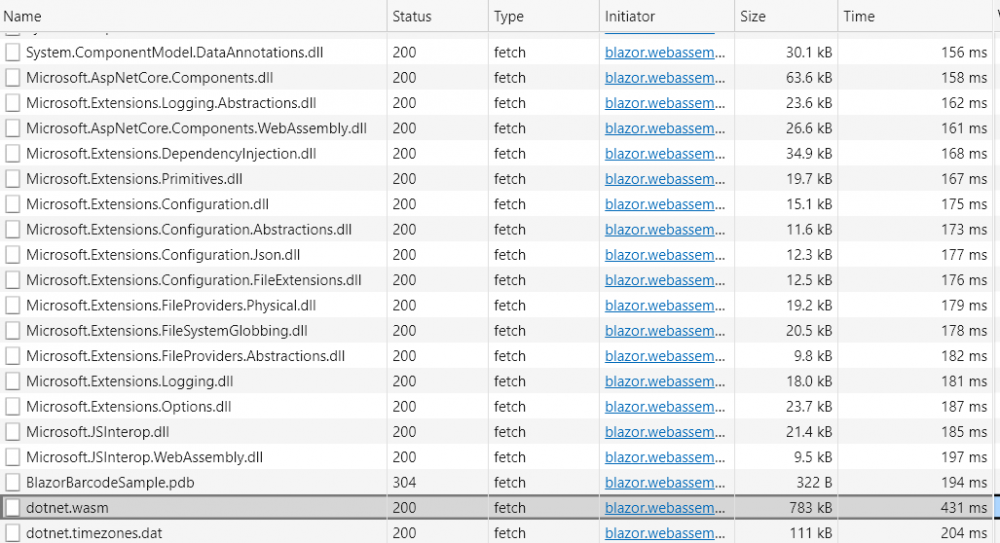Click file icon beside dotnet.timezones.dat
The image size is (1000, 543).
click(x=13, y=533)
